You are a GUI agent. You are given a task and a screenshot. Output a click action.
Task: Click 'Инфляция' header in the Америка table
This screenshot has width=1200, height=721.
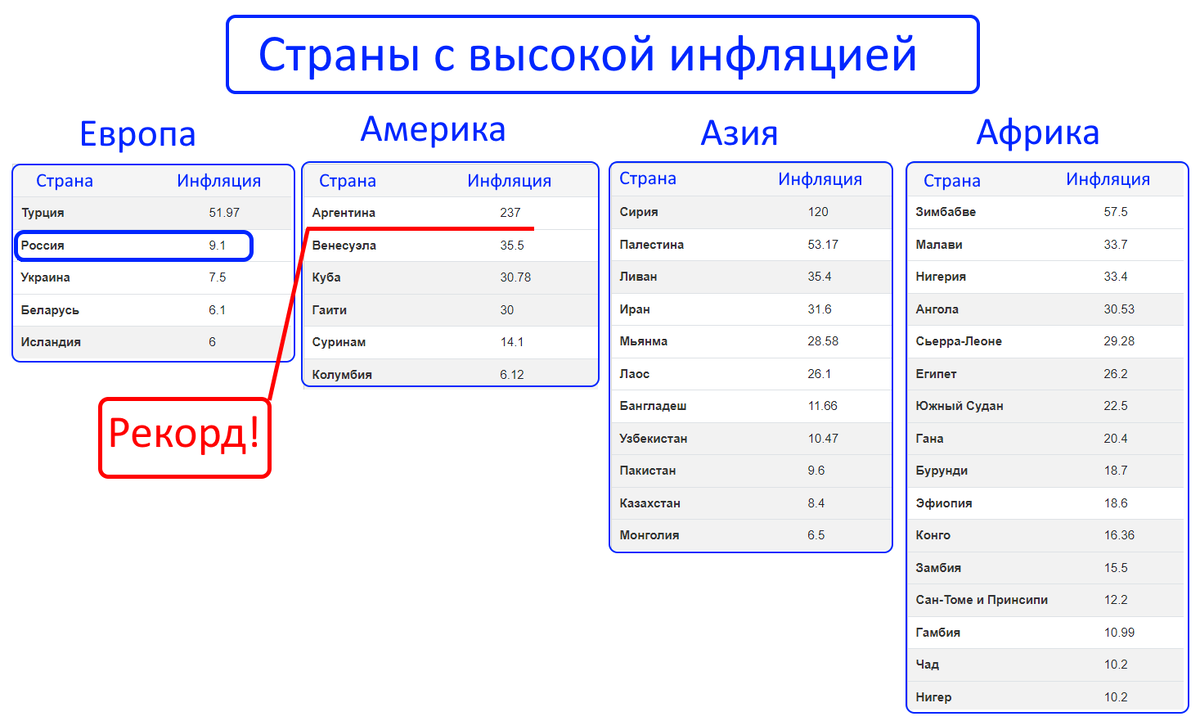tap(509, 181)
